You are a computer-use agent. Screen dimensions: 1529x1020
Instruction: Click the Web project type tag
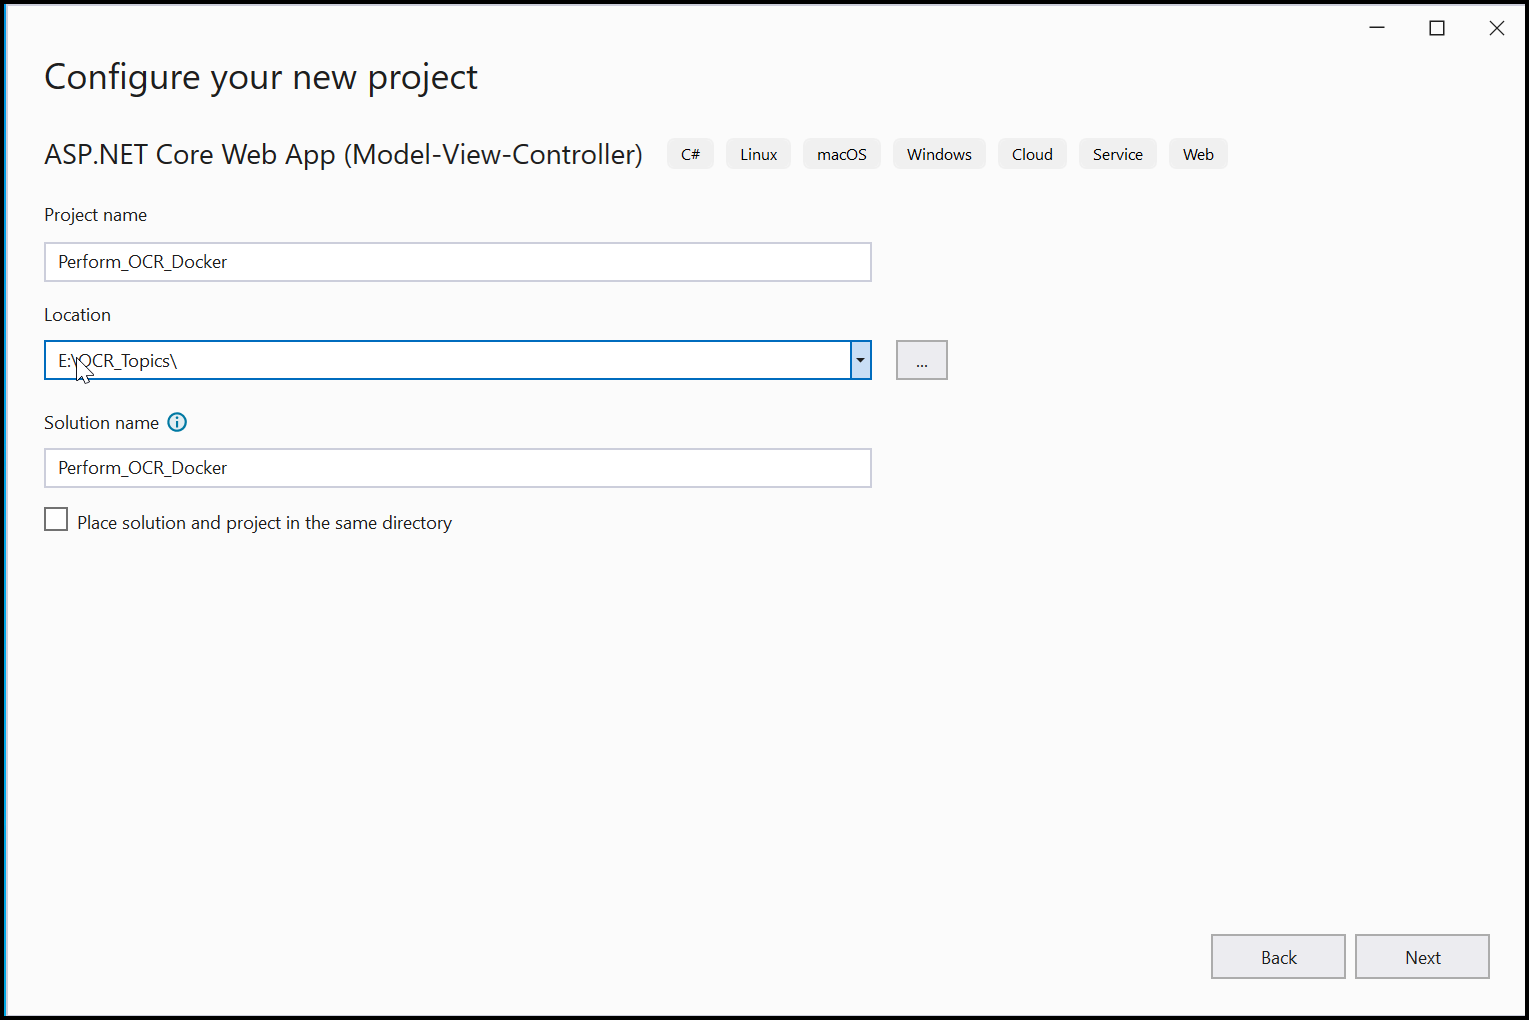coord(1197,153)
